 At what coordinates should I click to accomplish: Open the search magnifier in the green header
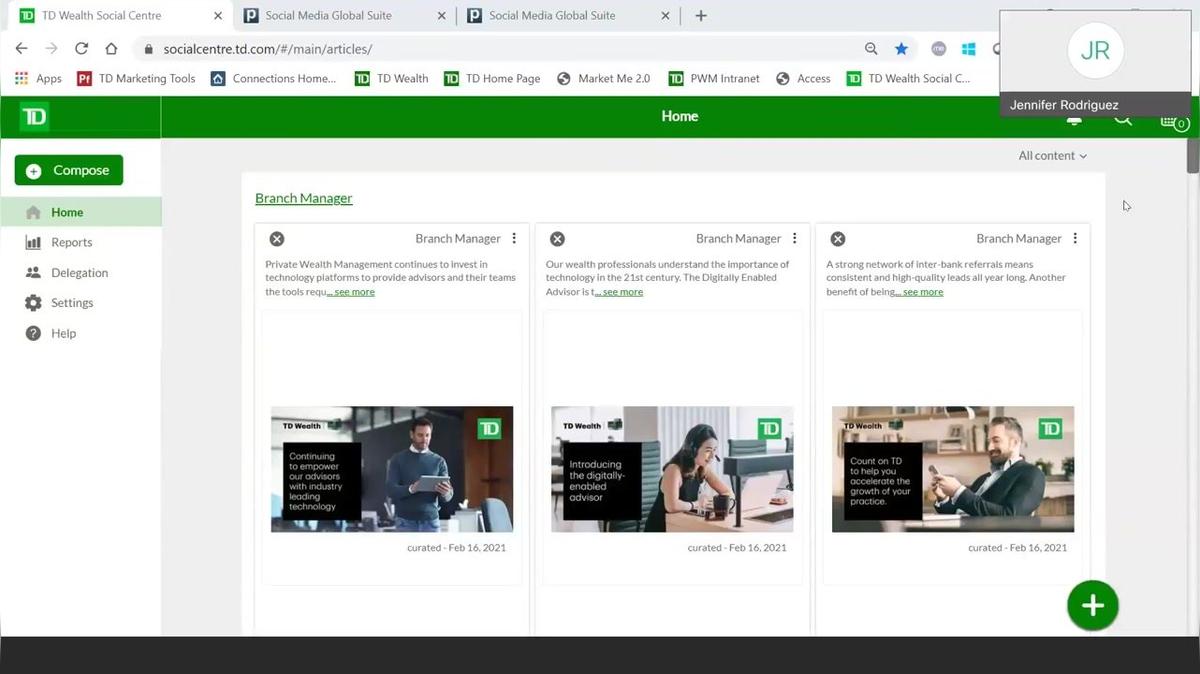coord(1123,120)
